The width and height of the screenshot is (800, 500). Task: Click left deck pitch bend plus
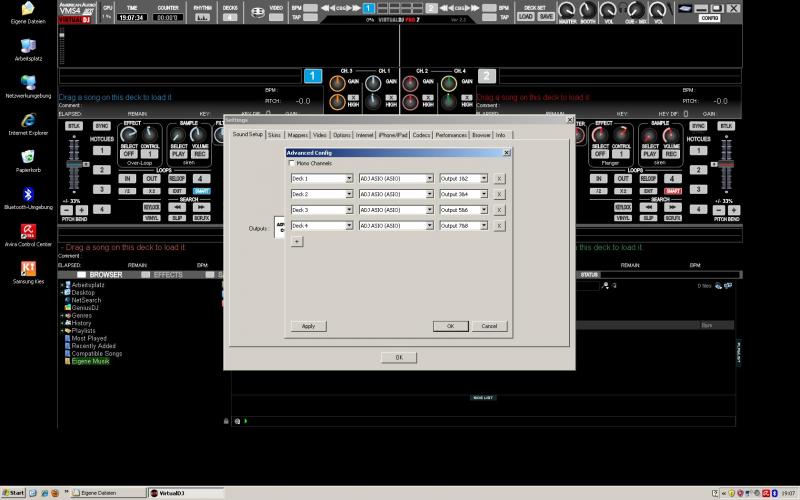82,210
